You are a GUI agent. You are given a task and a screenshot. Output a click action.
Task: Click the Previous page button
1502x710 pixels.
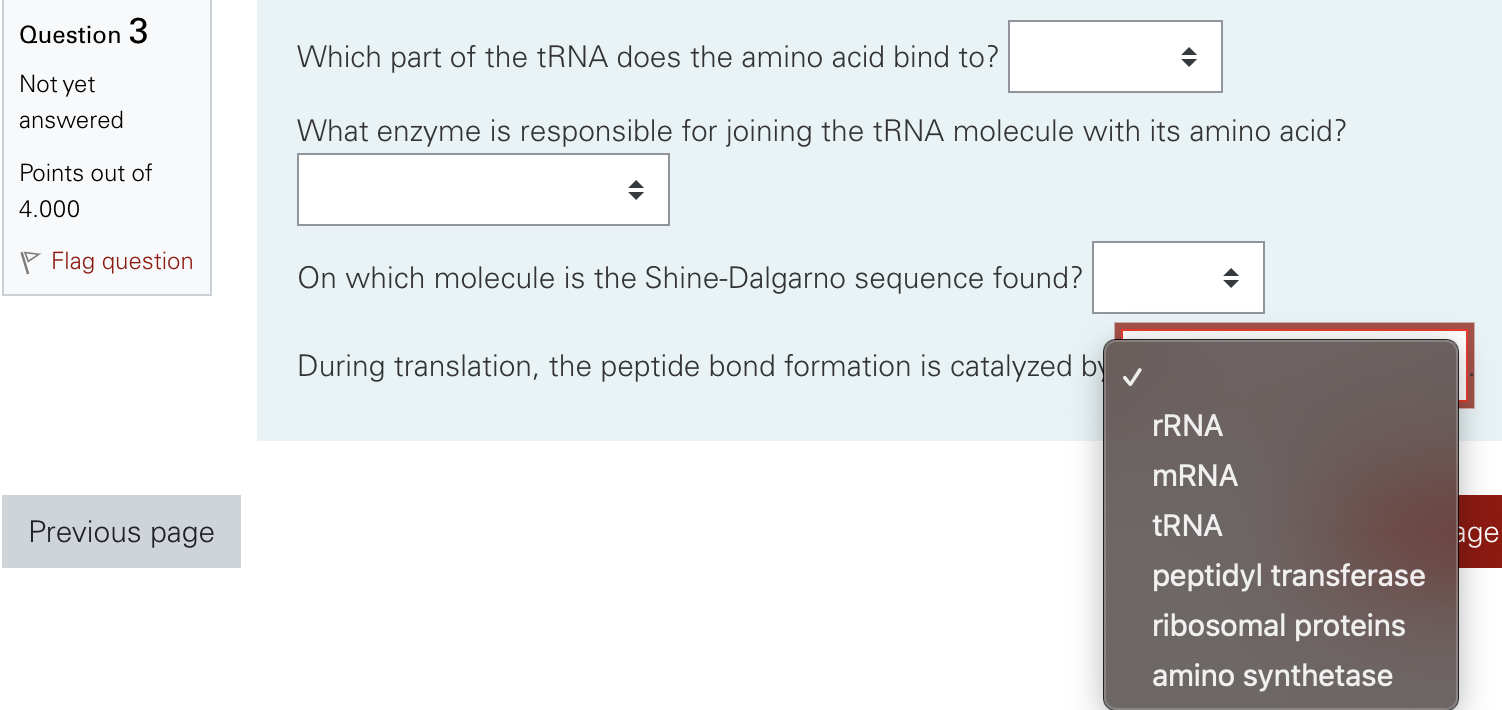coord(120,532)
